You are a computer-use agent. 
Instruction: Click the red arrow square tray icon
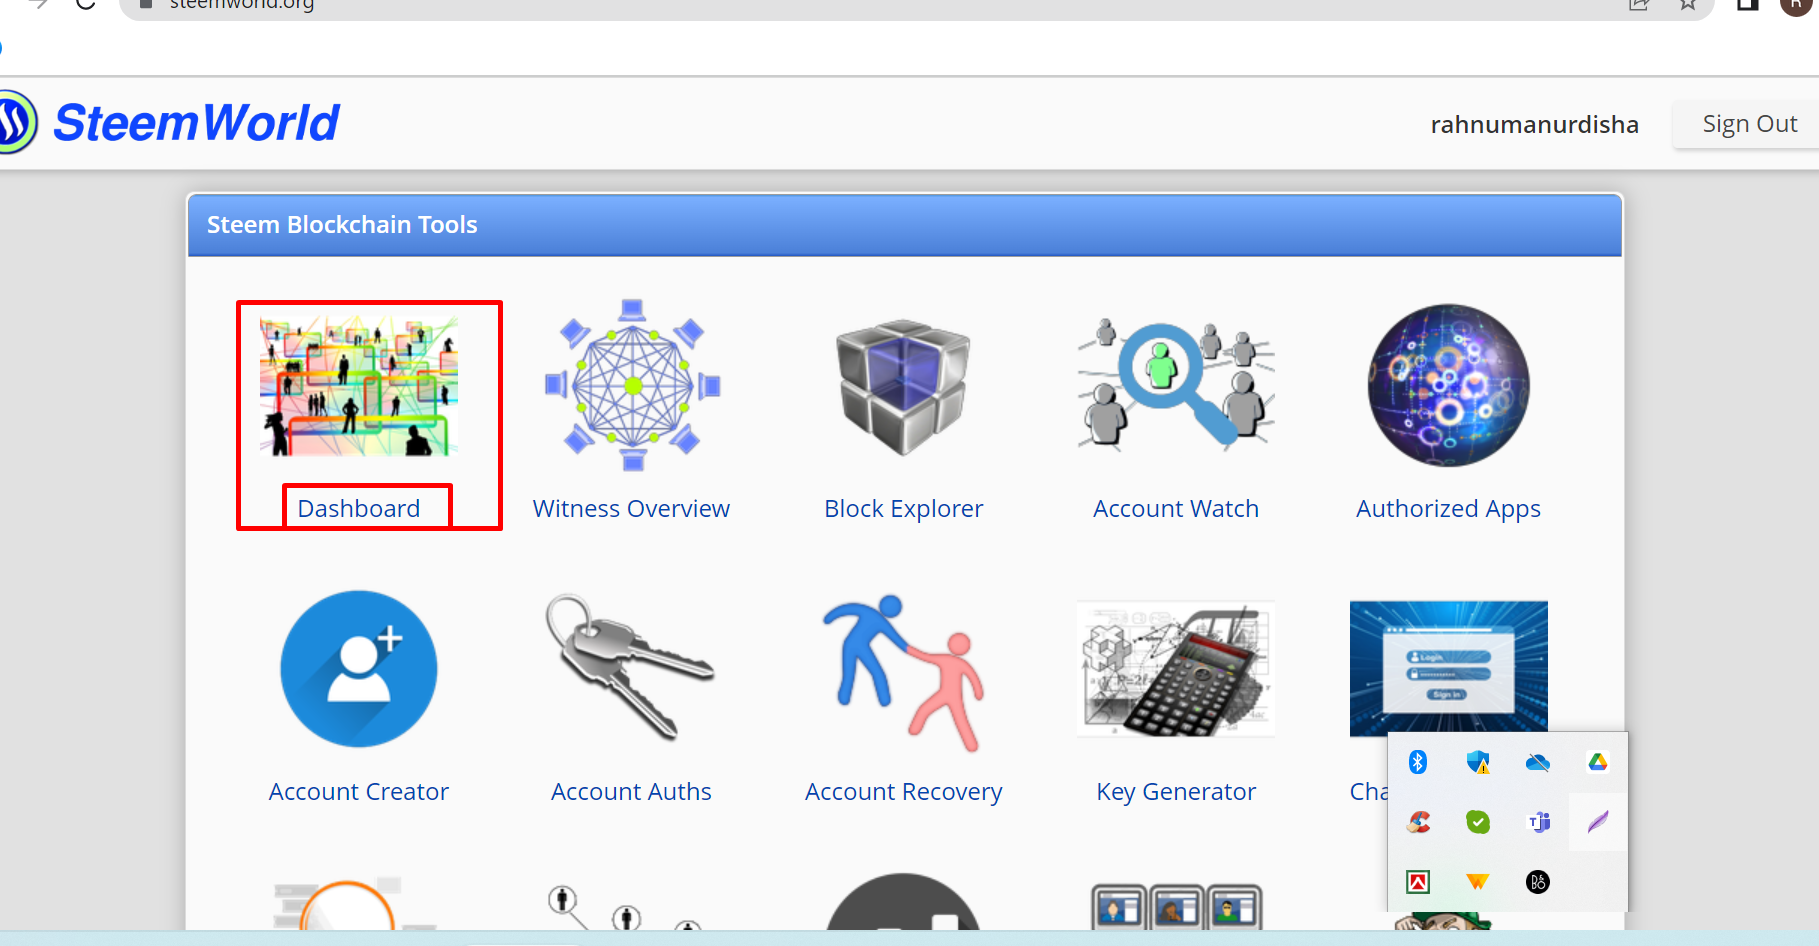(x=1418, y=882)
